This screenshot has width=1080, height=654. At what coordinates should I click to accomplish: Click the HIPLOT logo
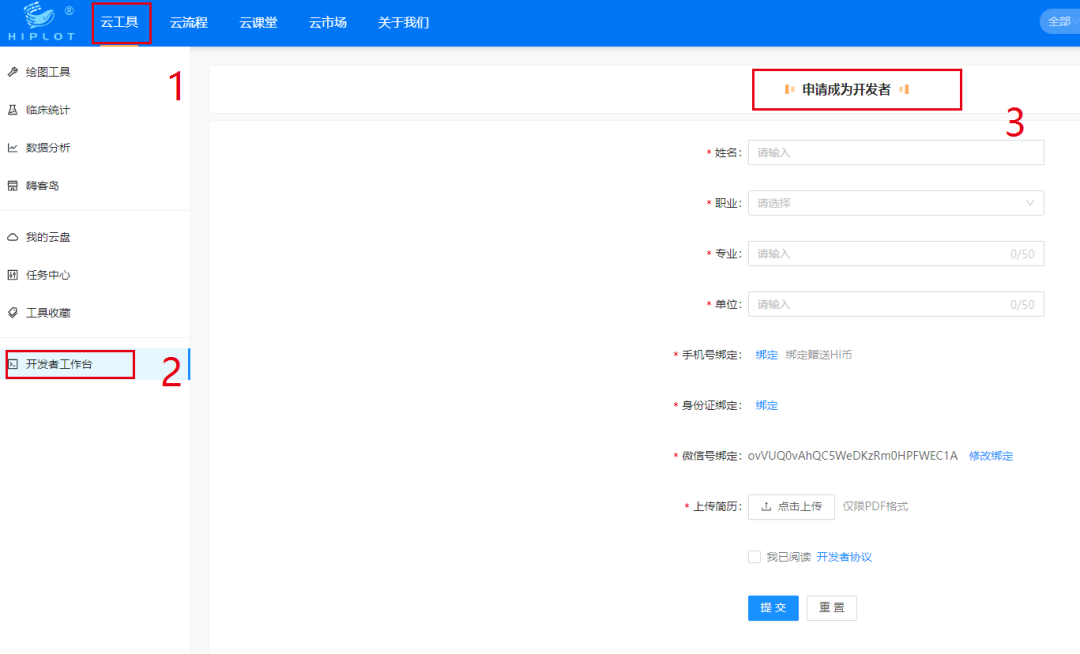(41, 21)
